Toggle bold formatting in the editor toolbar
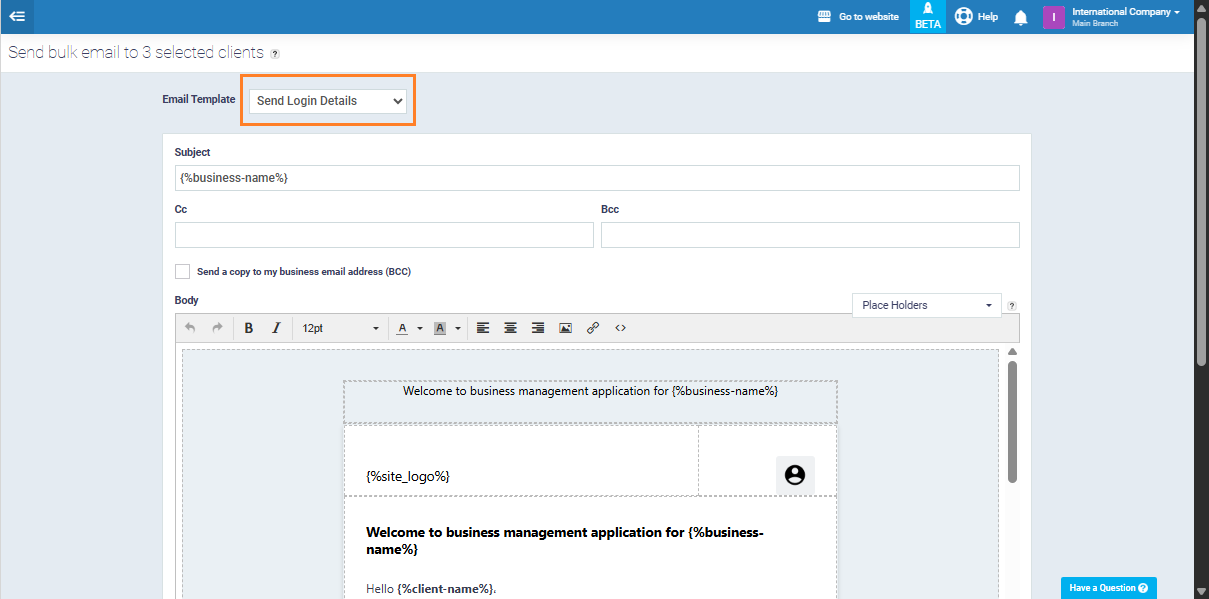Screen dimensions: 1209x599 tap(249, 328)
